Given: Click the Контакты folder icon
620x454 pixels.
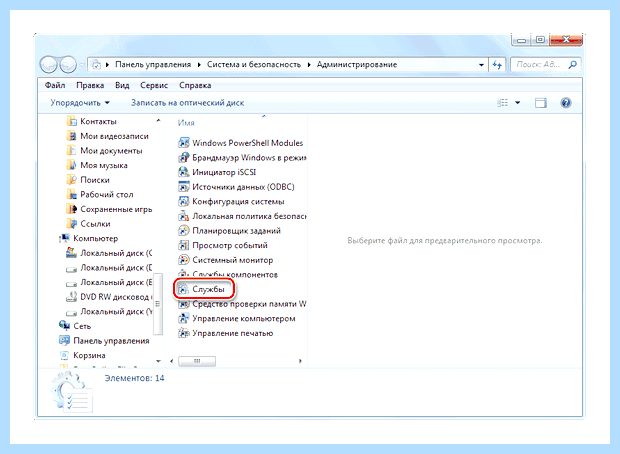Looking at the screenshot, I should pyautogui.click(x=72, y=121).
